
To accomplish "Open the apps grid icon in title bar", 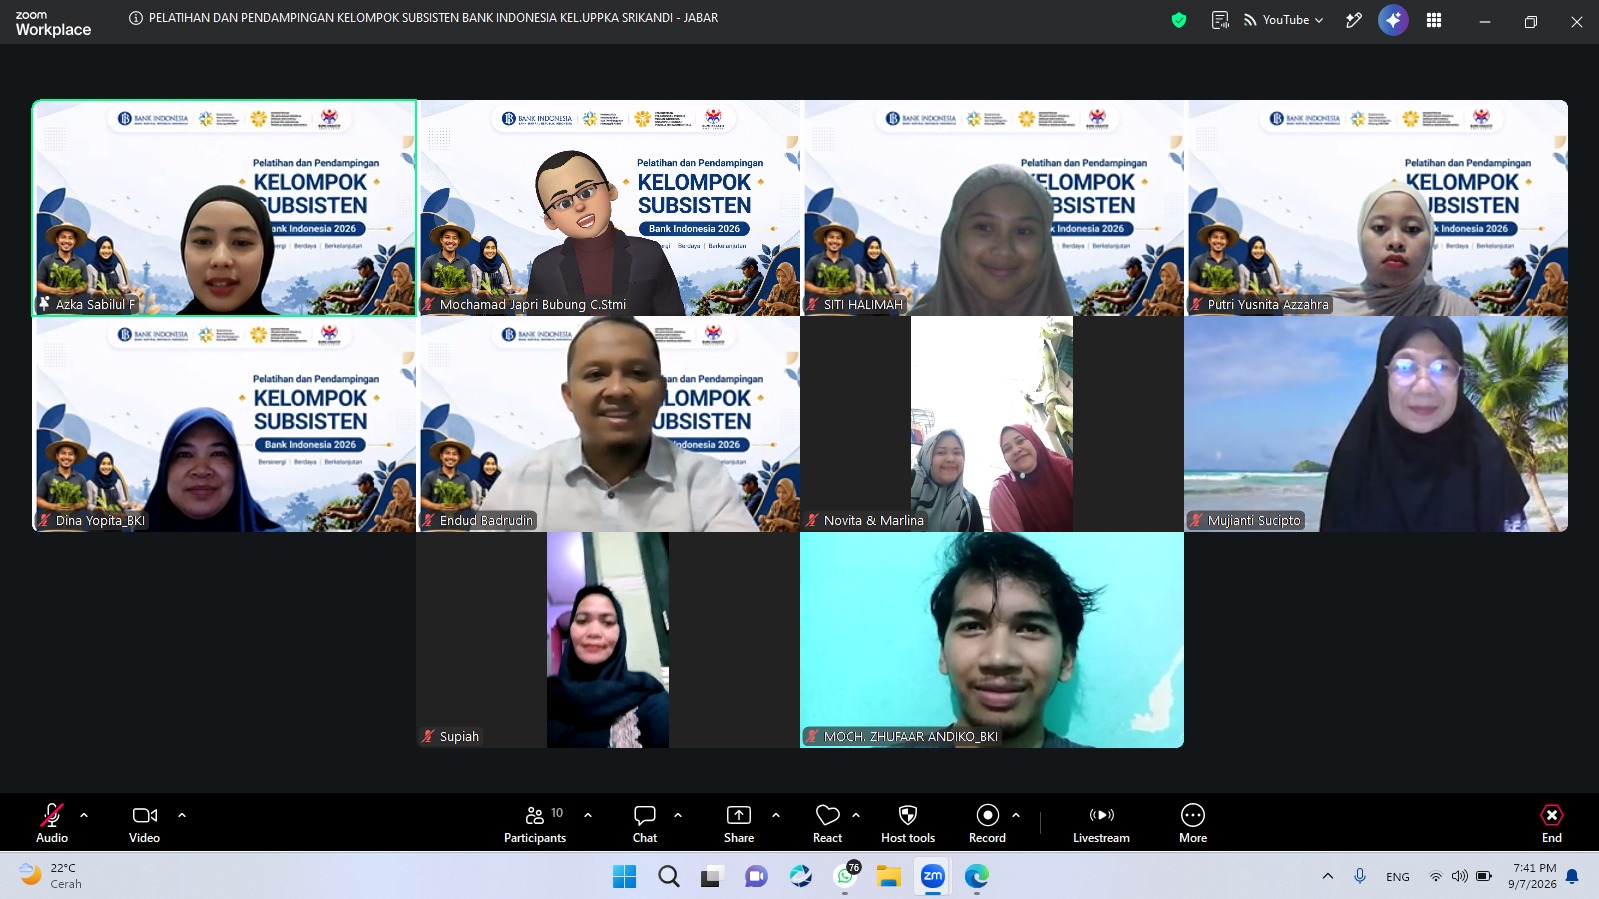I will point(1434,20).
